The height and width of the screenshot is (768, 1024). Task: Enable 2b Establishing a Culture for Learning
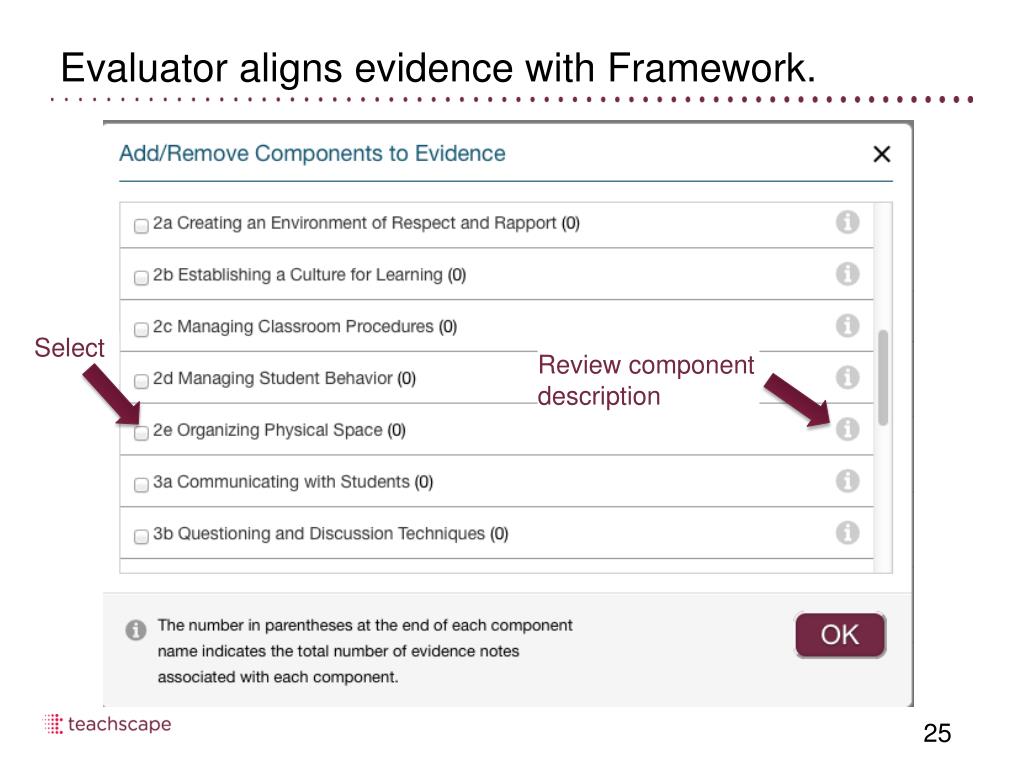(x=141, y=278)
